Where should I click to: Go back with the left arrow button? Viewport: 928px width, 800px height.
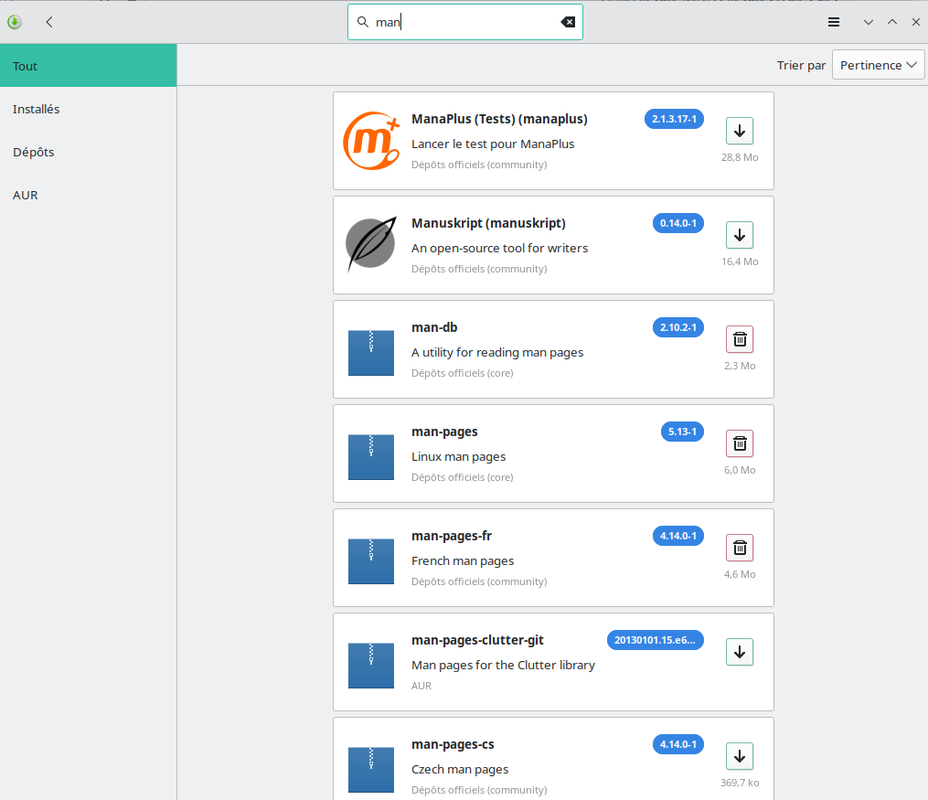point(49,22)
